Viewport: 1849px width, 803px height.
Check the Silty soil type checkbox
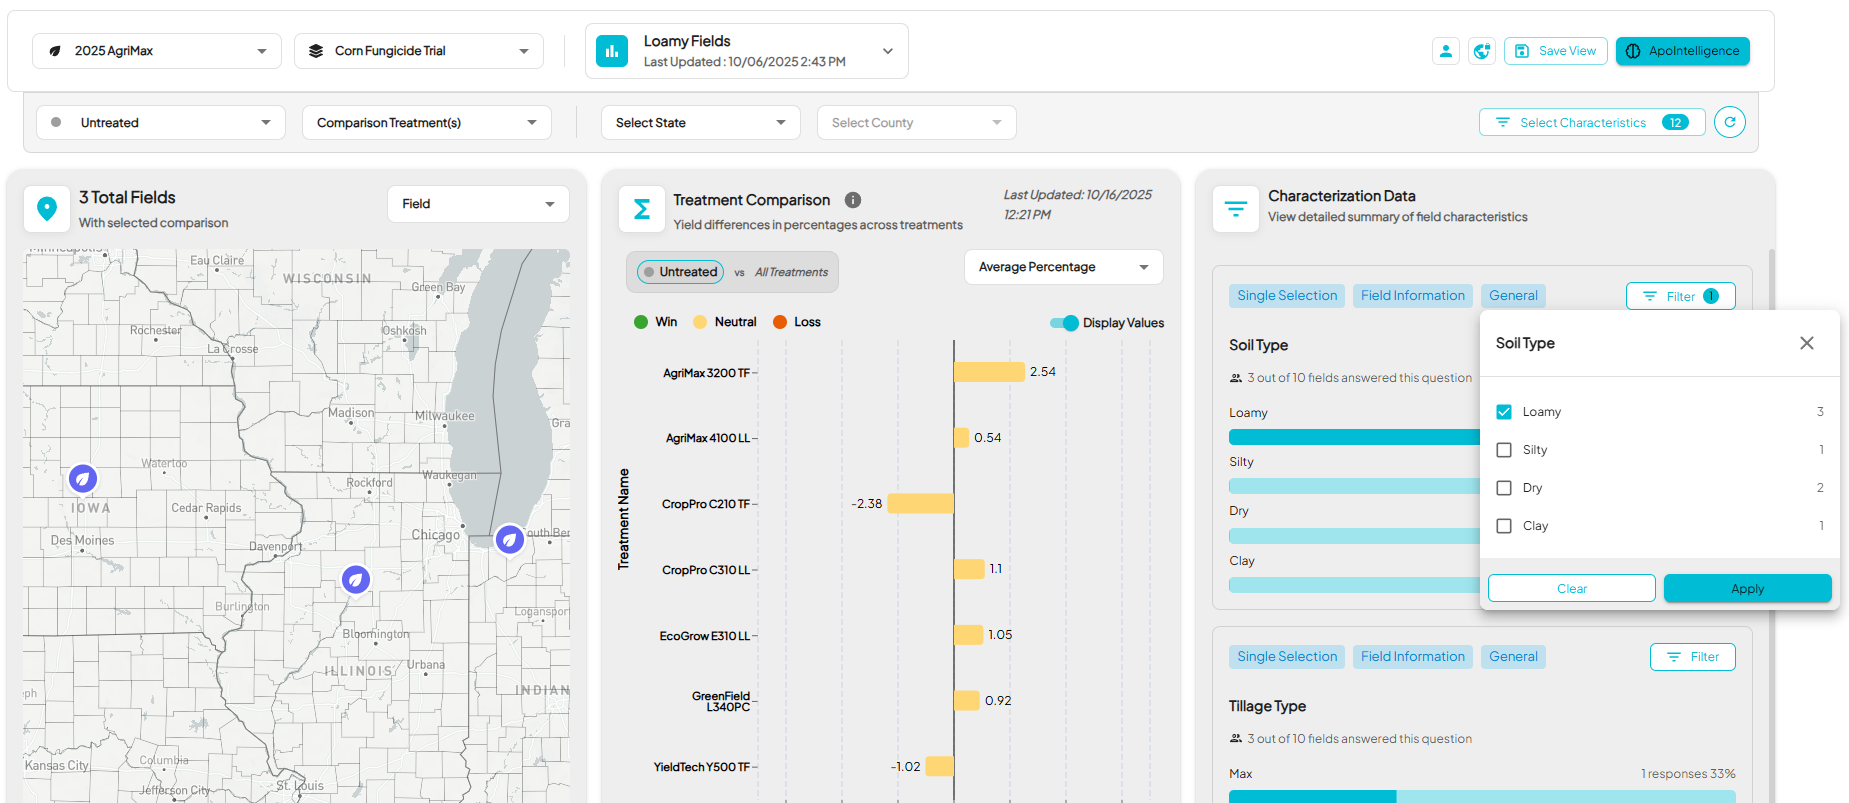[x=1504, y=450]
